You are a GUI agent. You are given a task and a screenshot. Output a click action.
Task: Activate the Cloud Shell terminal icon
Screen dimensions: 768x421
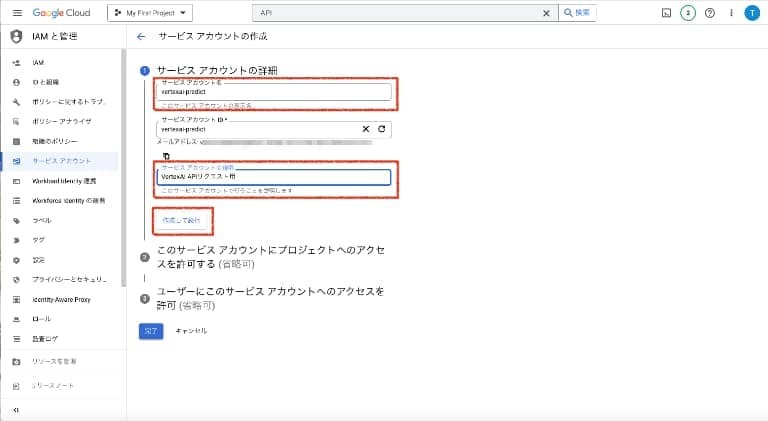(x=666, y=13)
